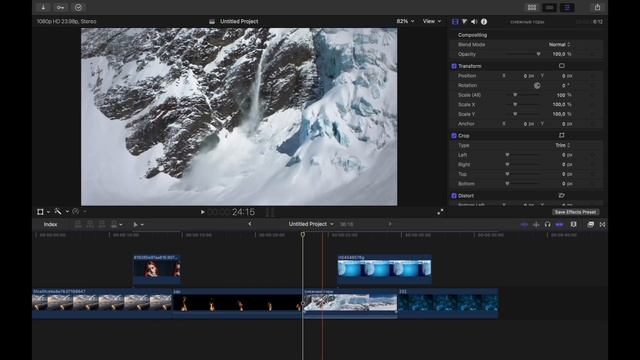640x360 pixels.
Task: Click the Rotation dial control
Action: pos(537,85)
